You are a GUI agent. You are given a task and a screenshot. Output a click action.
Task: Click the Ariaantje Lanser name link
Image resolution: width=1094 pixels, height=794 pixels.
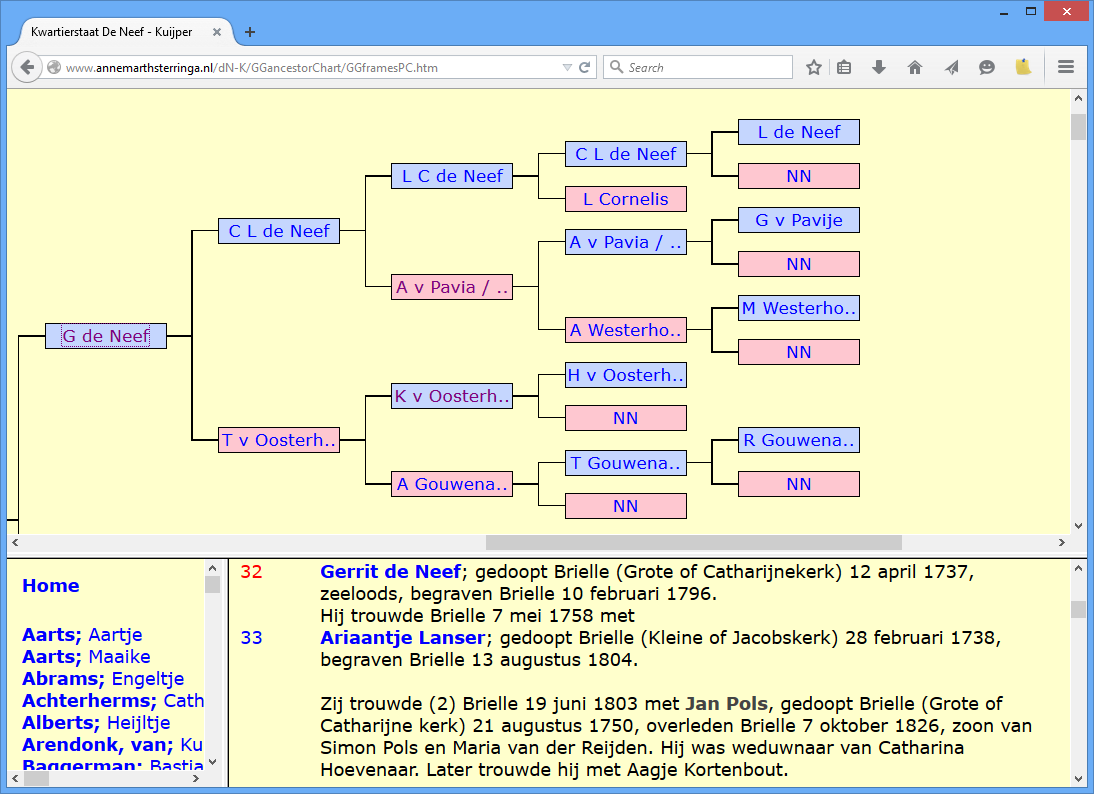click(402, 638)
